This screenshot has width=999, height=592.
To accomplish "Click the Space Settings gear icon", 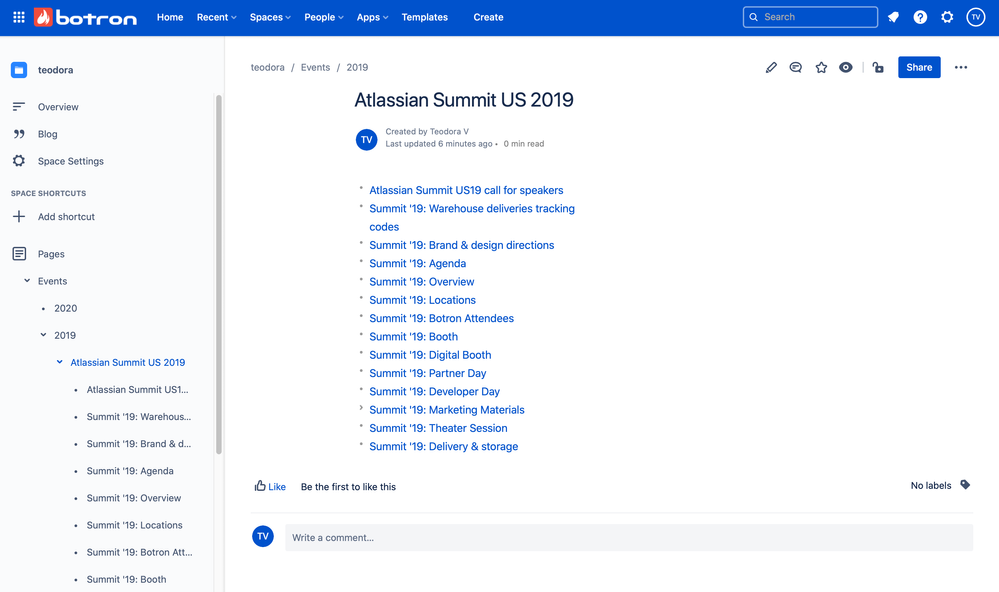I will [x=19, y=161].
